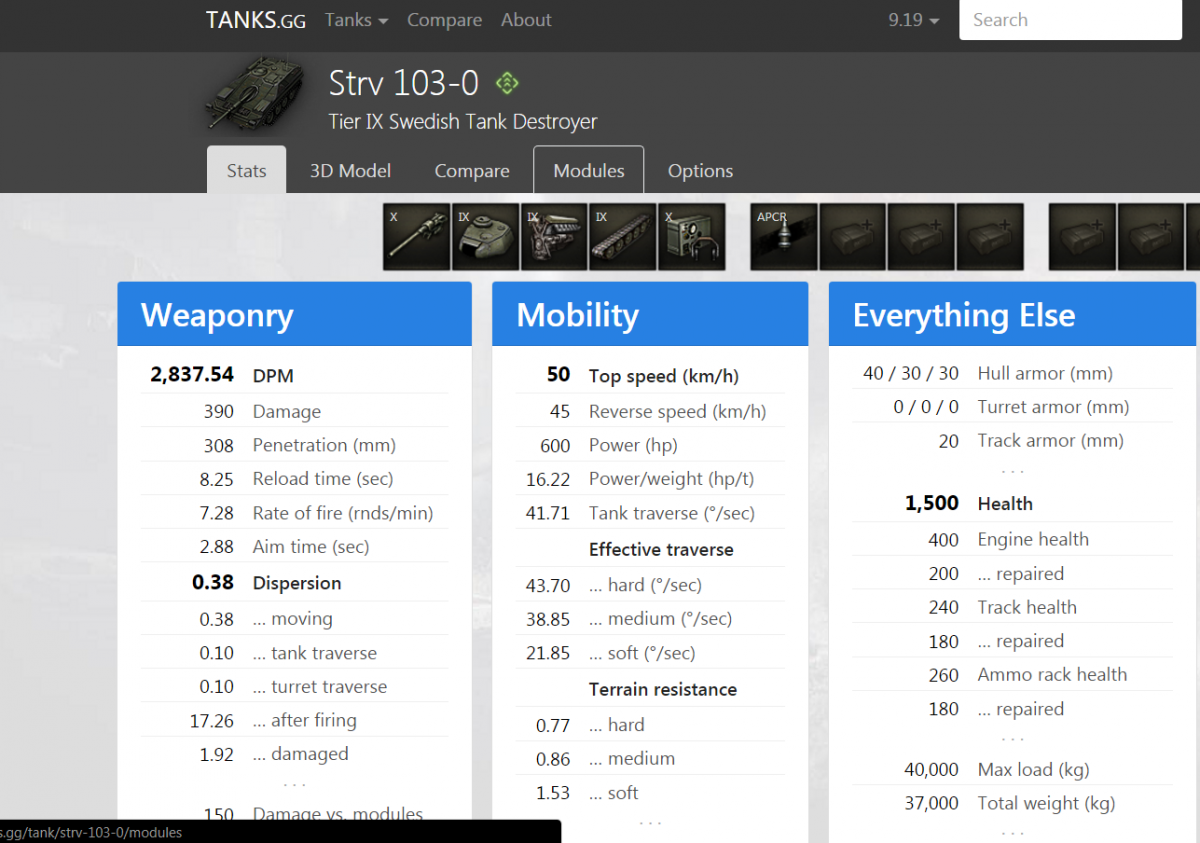The height and width of the screenshot is (843, 1200).
Task: Select the tier X radio module icon
Action: coord(692,237)
